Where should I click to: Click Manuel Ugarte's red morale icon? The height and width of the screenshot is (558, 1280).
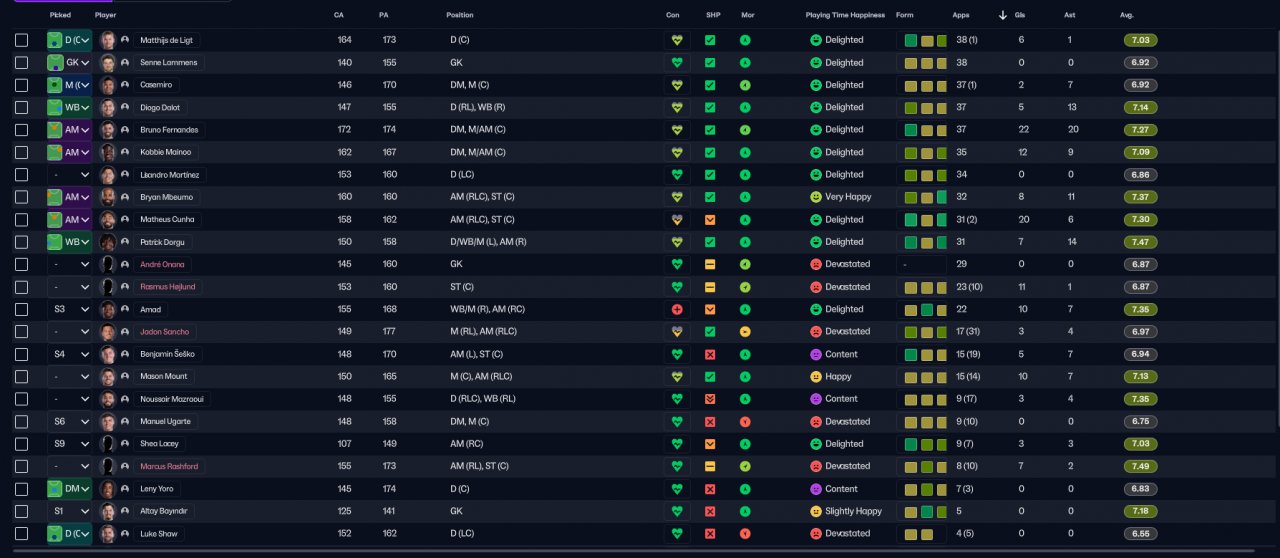(x=745, y=422)
